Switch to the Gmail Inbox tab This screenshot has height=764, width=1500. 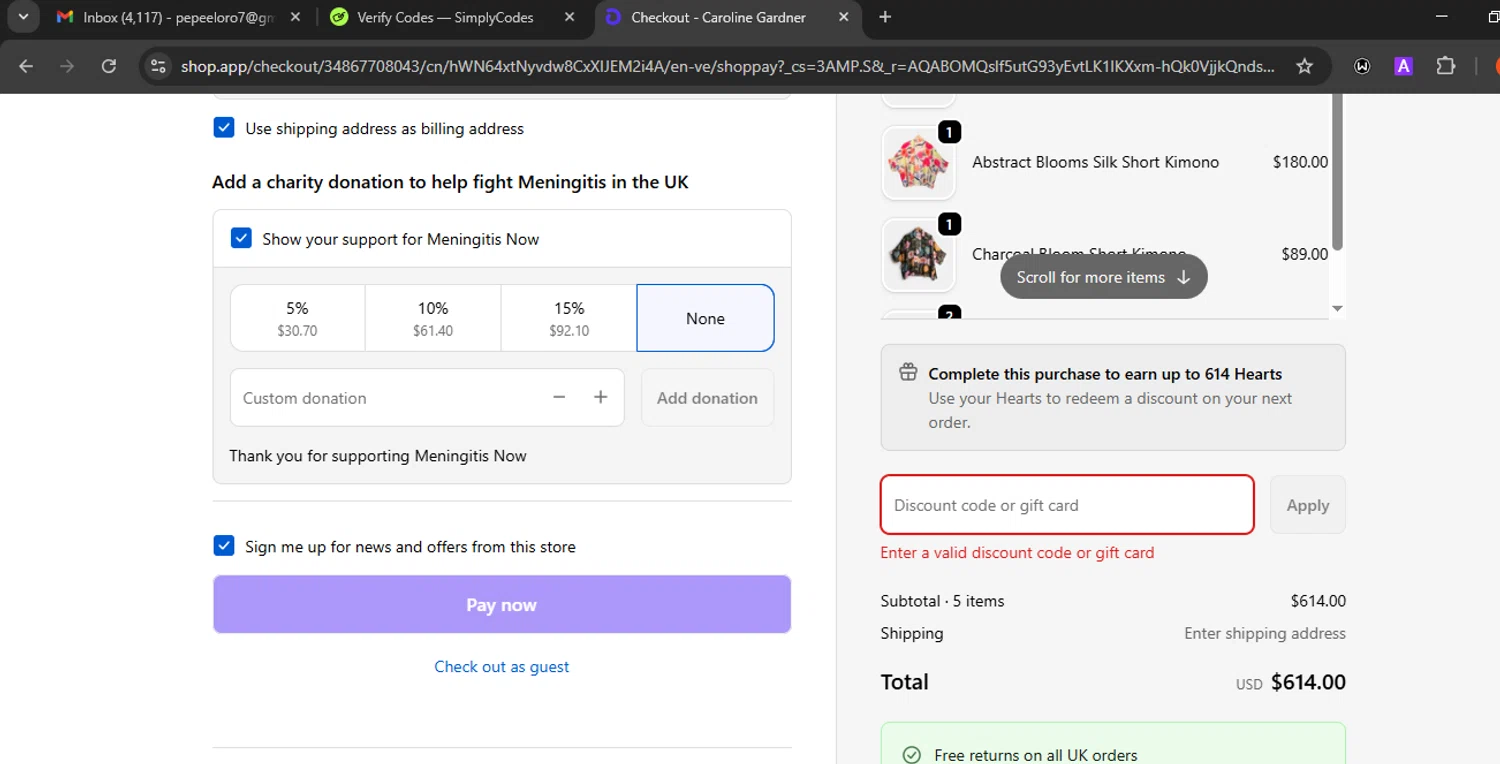(180, 17)
